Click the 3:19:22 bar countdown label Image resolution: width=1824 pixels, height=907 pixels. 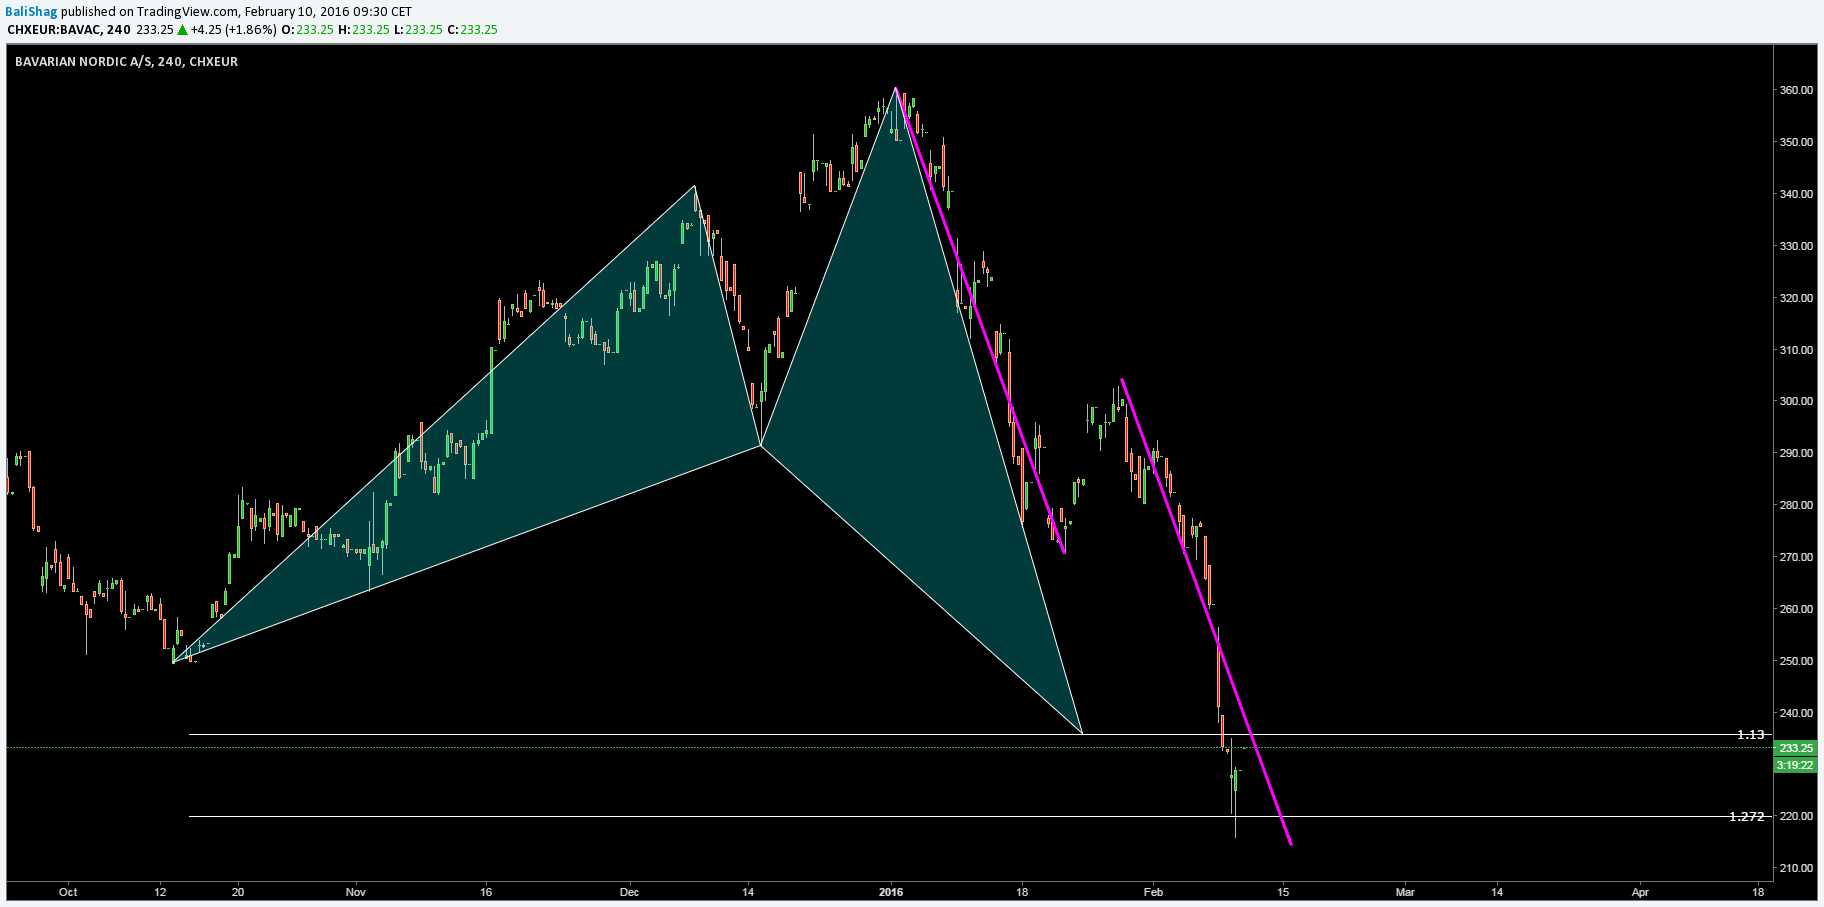(x=1796, y=765)
